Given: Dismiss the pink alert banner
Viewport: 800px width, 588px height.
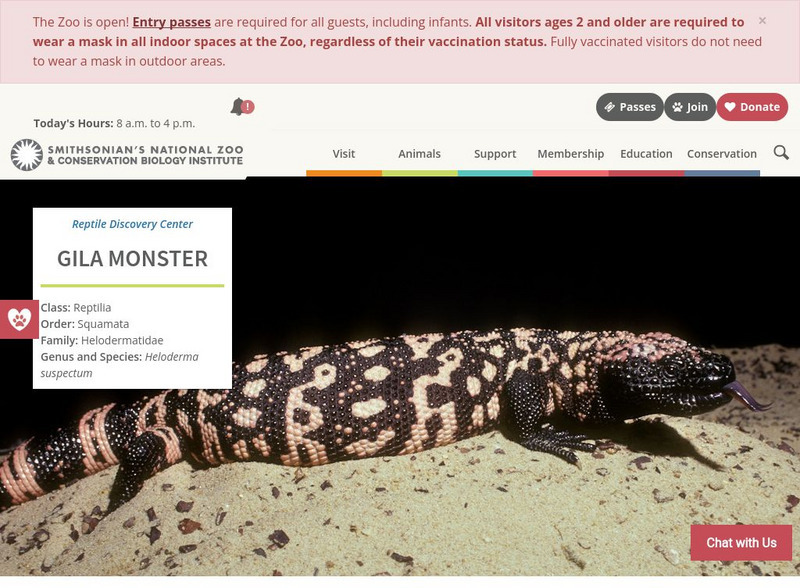Looking at the screenshot, I should 762,21.
